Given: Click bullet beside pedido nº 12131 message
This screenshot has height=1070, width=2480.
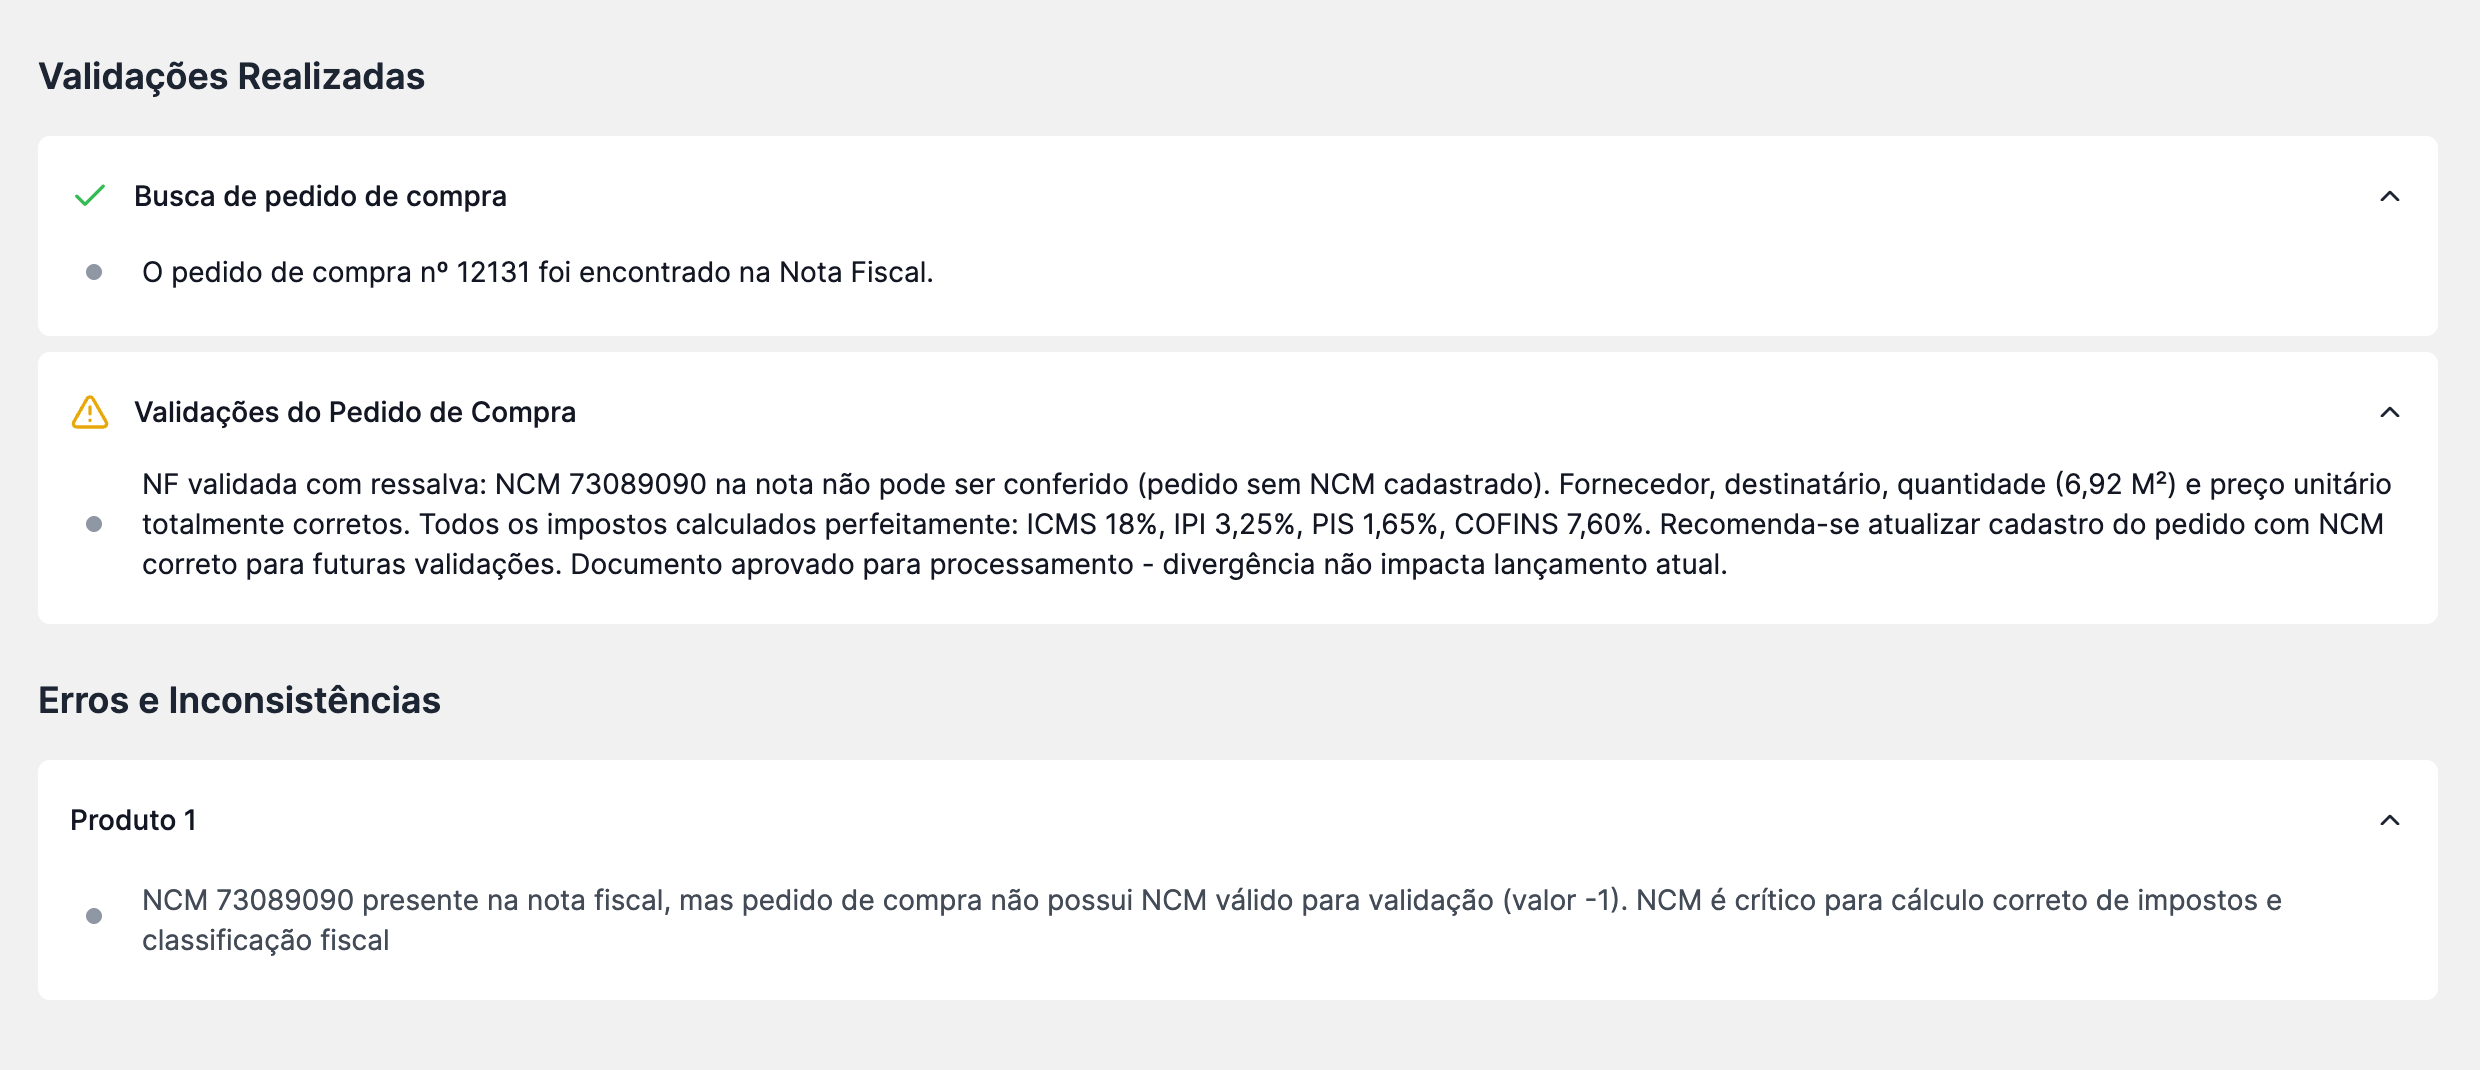Looking at the screenshot, I should pyautogui.click(x=94, y=272).
